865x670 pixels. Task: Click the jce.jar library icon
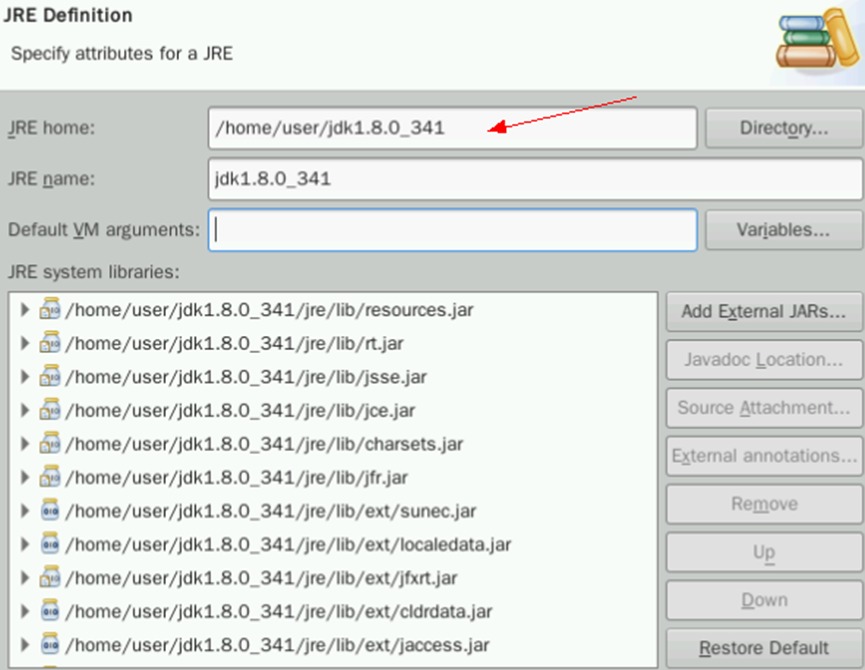click(50, 410)
